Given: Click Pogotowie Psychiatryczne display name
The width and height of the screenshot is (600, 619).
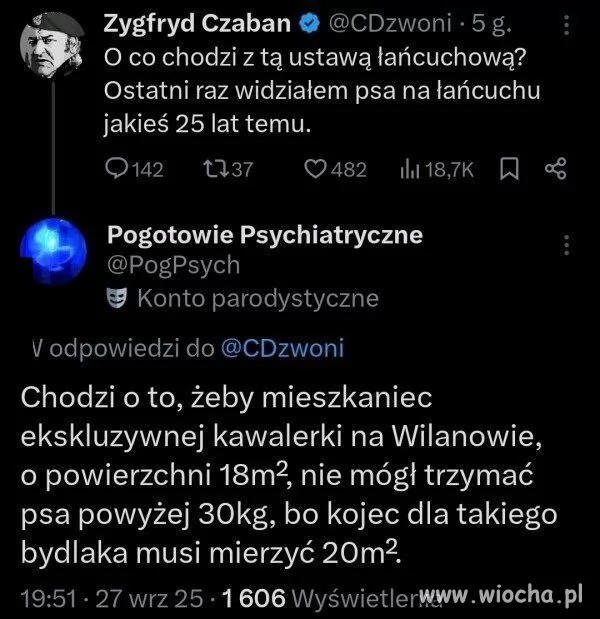Looking at the screenshot, I should click(264, 235).
